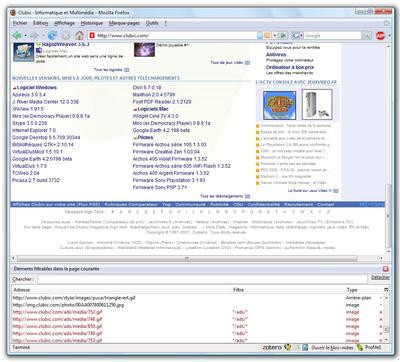Open the ? help menu
This screenshot has width=400, height=362.
coord(165,23)
